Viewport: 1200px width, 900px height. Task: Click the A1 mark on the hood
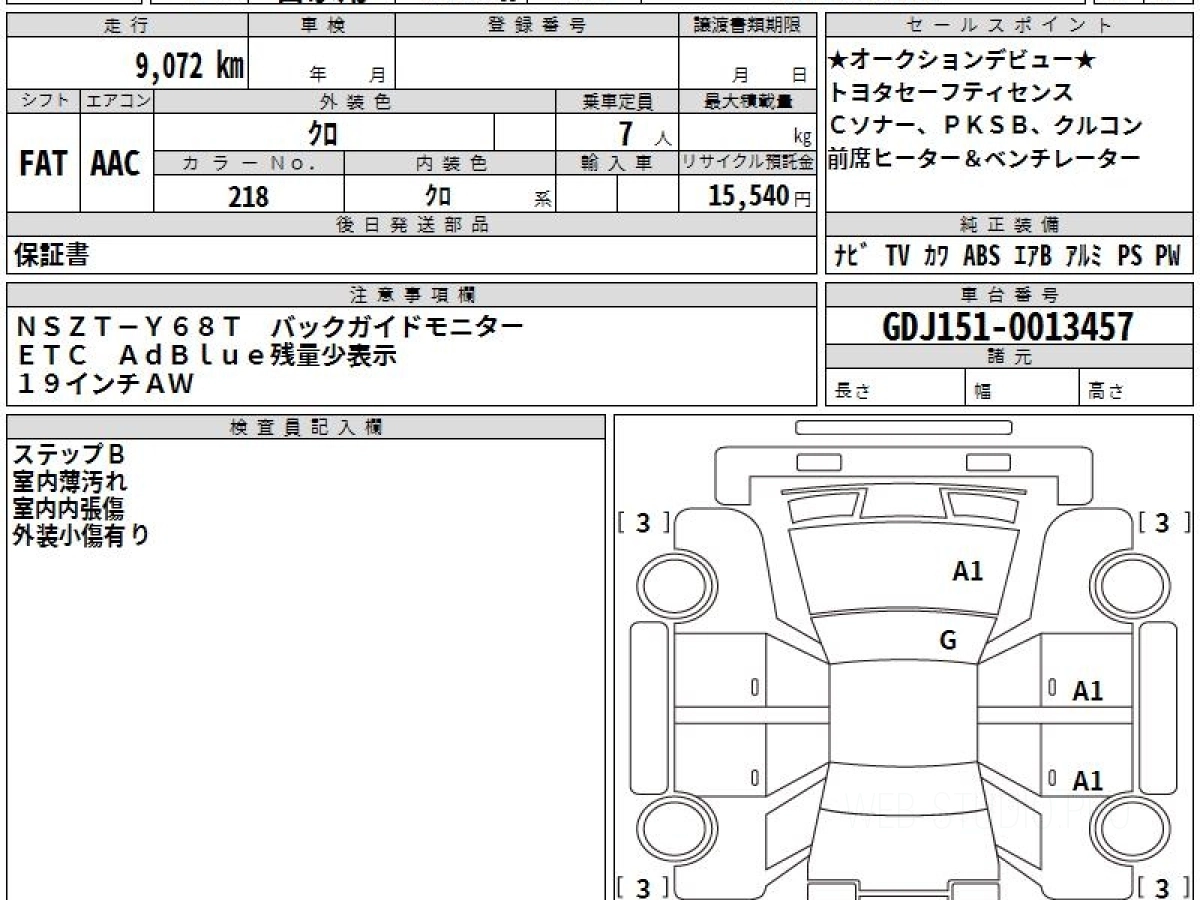point(967,571)
